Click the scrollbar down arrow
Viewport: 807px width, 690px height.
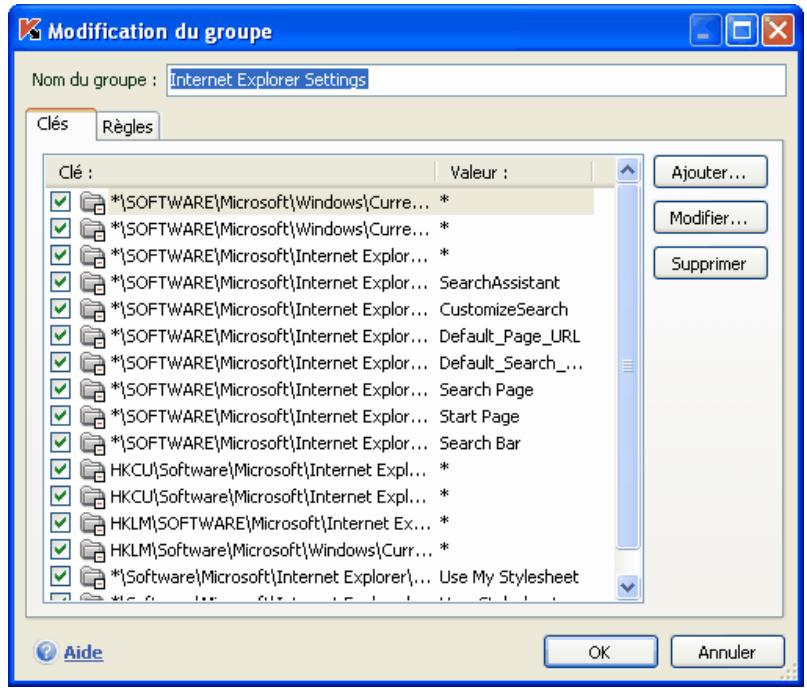coord(627,587)
